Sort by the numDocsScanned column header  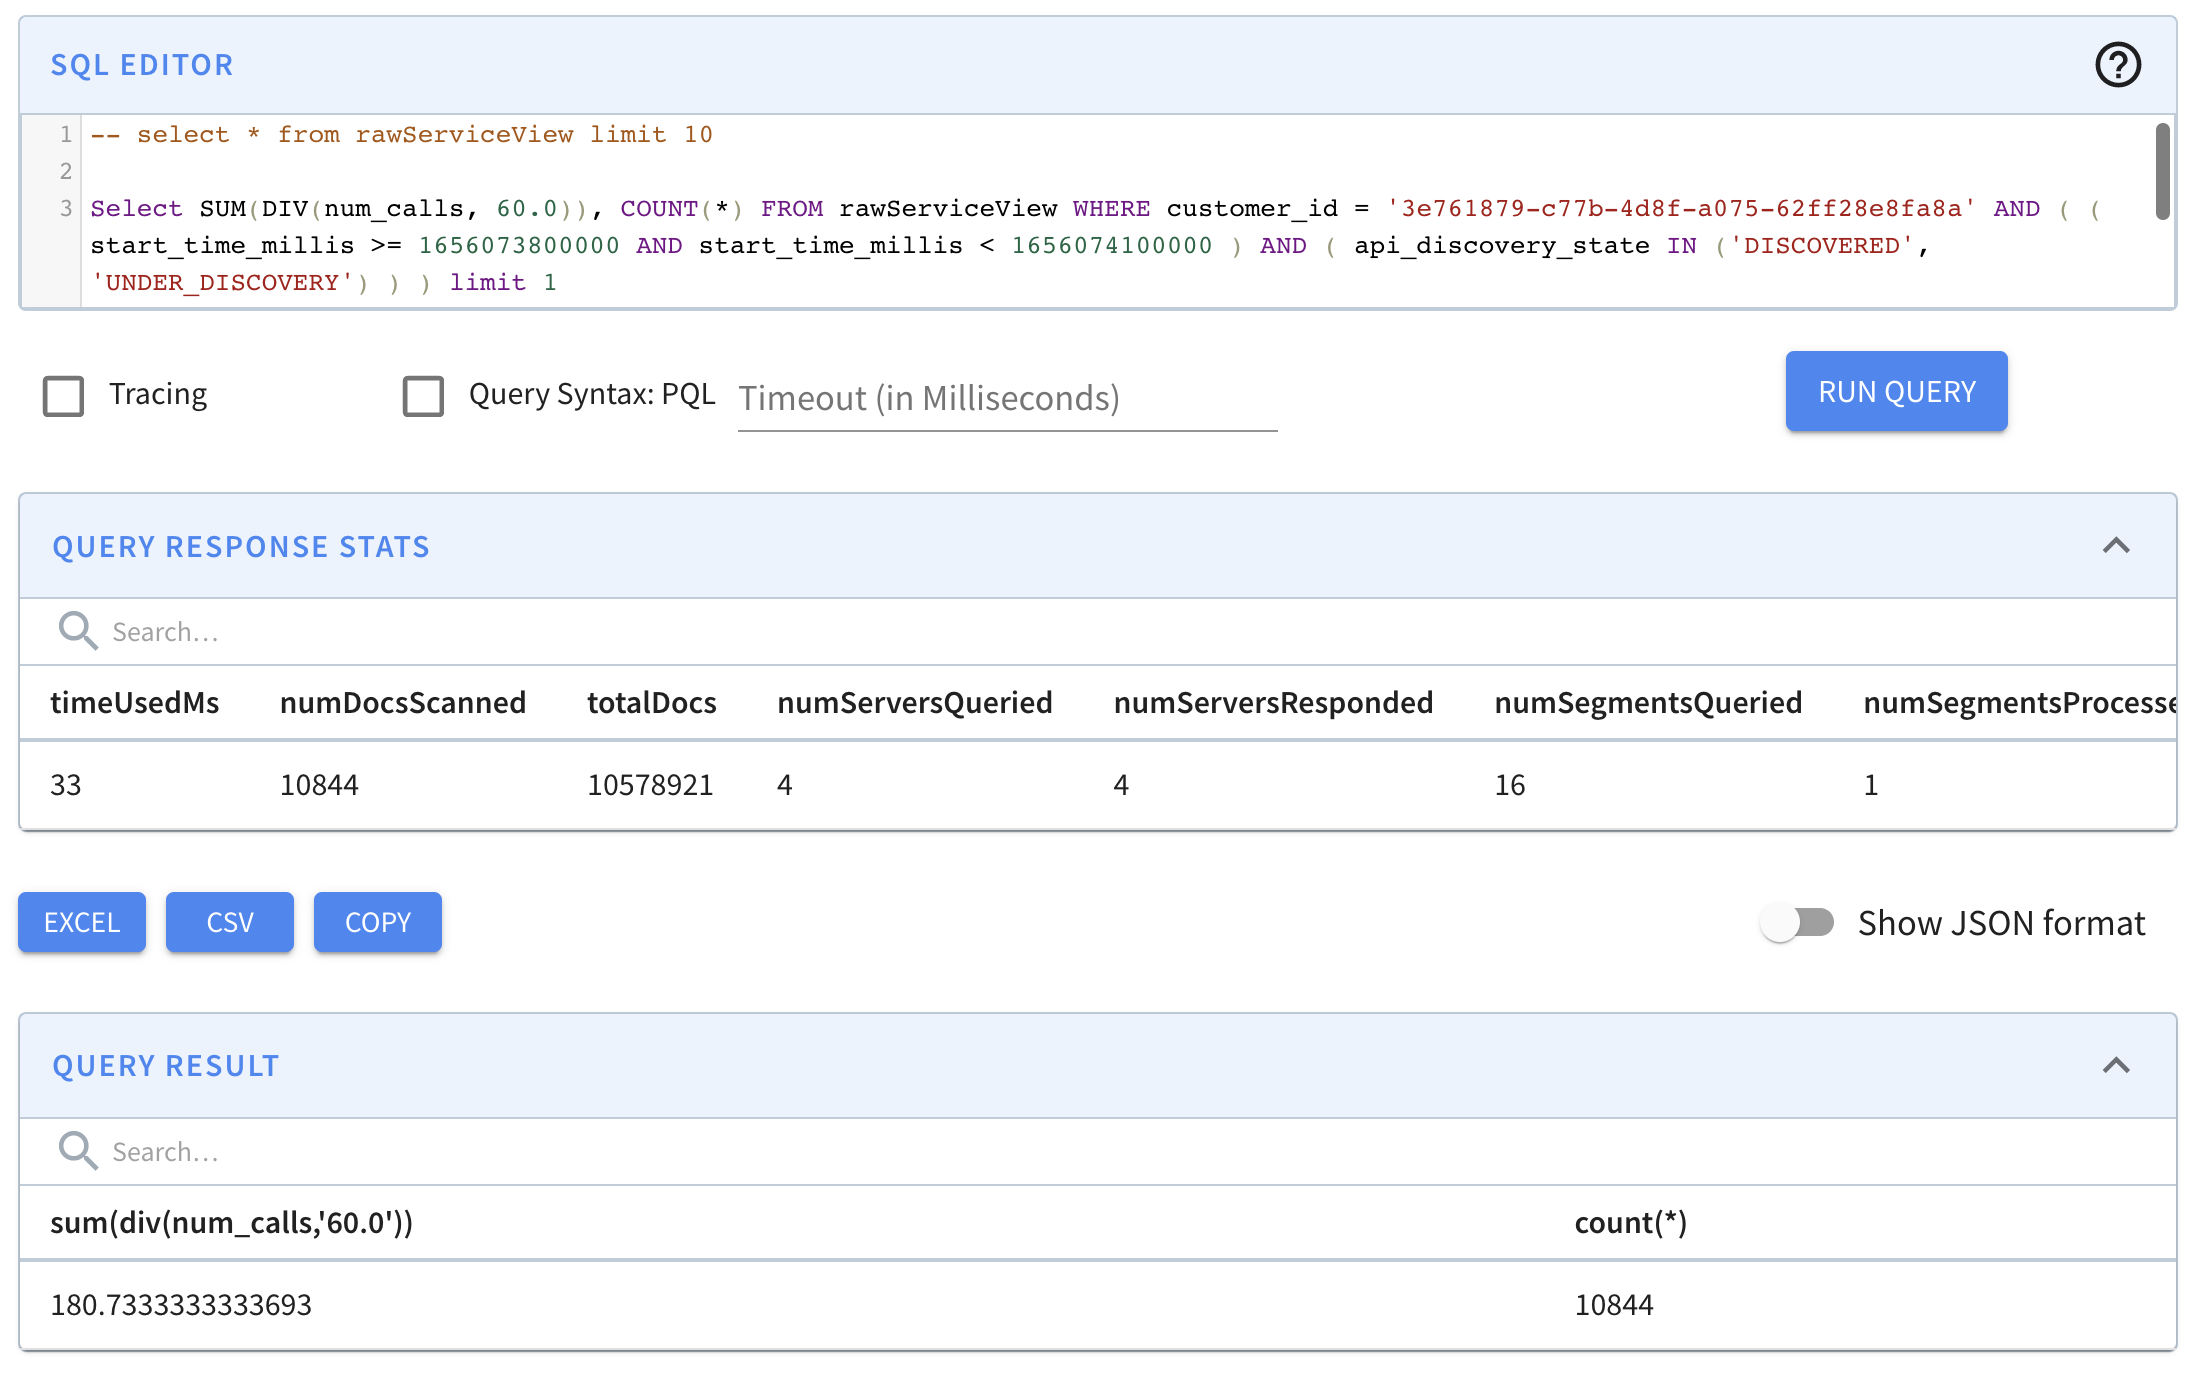402,703
